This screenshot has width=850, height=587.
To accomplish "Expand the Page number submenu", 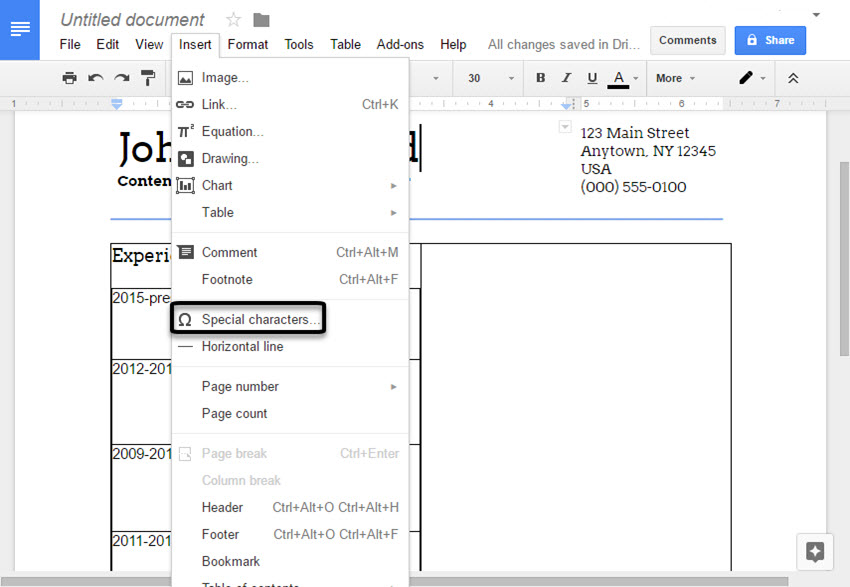I will [290, 387].
